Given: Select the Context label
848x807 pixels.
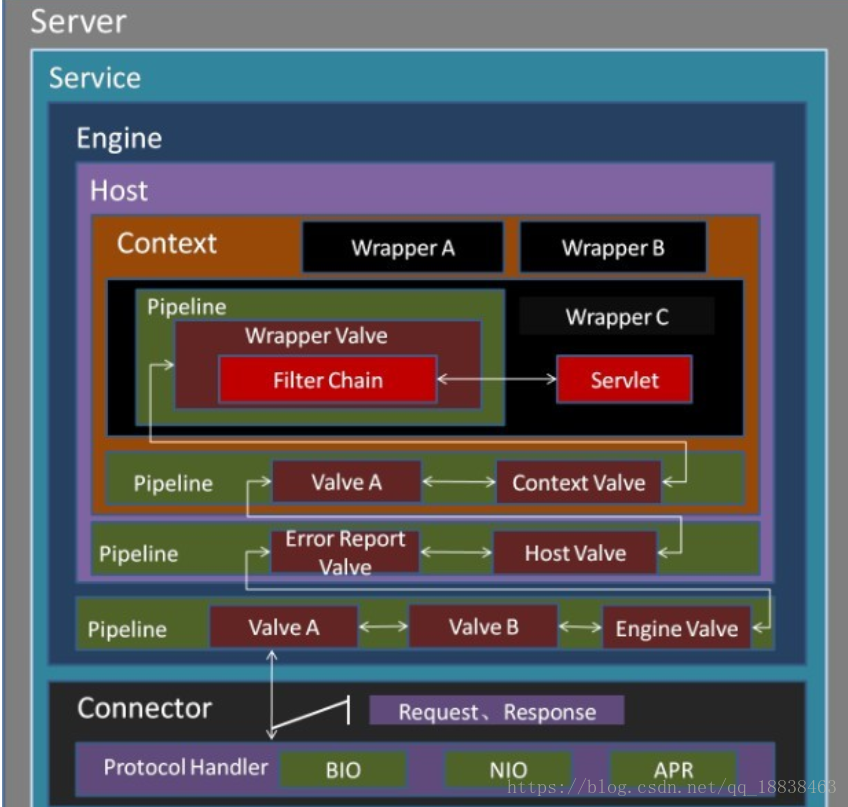Looking at the screenshot, I should [167, 243].
